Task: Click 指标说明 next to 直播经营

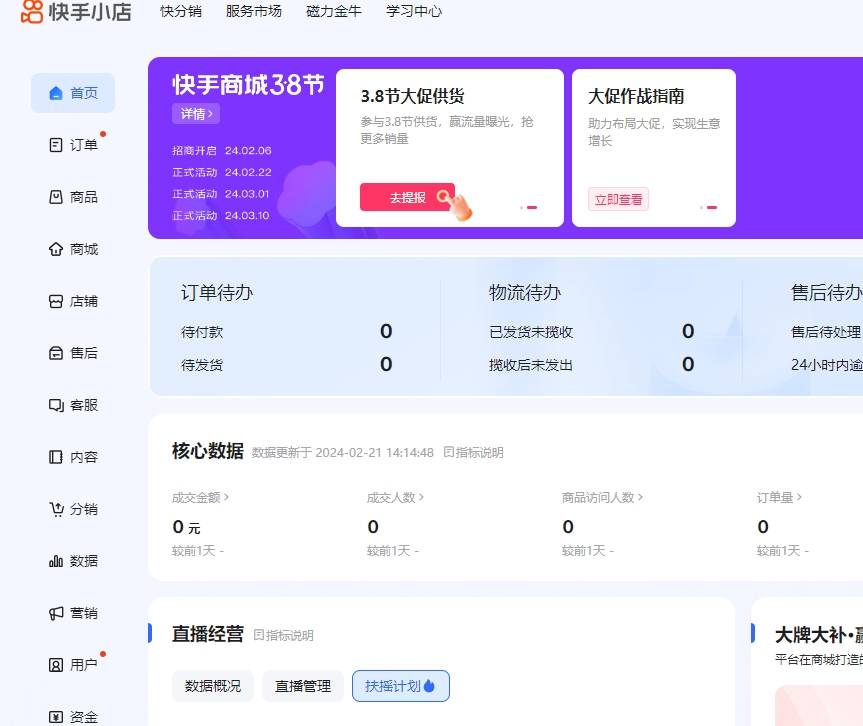Action: coord(283,635)
